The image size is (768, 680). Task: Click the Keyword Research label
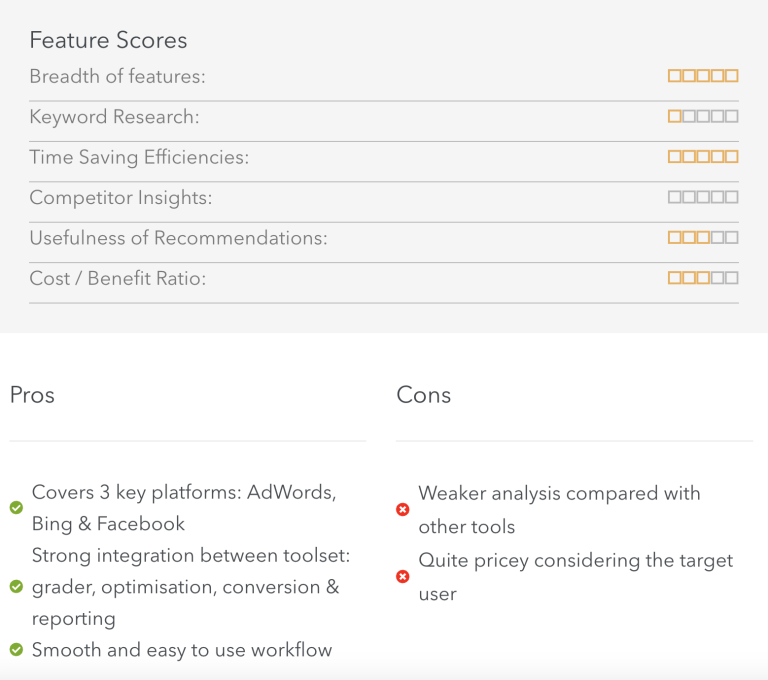(x=115, y=117)
